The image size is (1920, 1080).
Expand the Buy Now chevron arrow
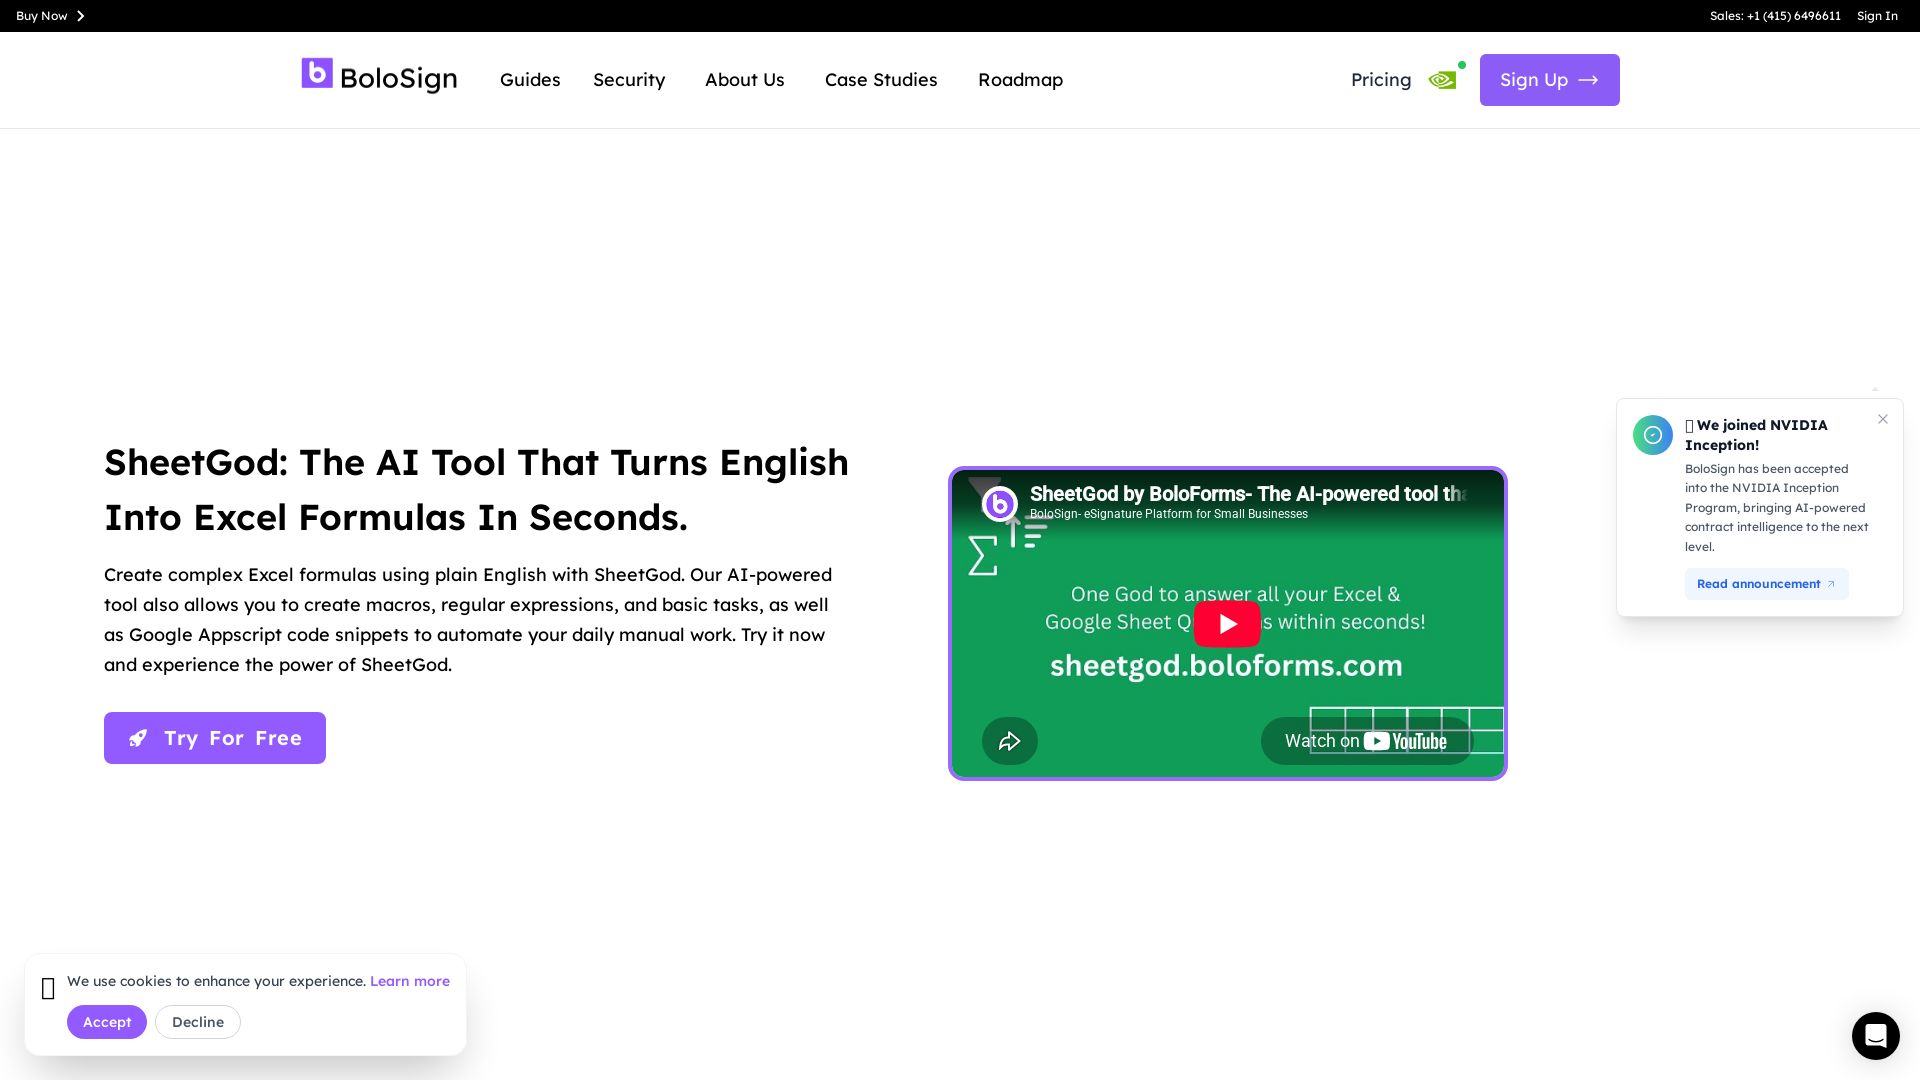pos(81,16)
